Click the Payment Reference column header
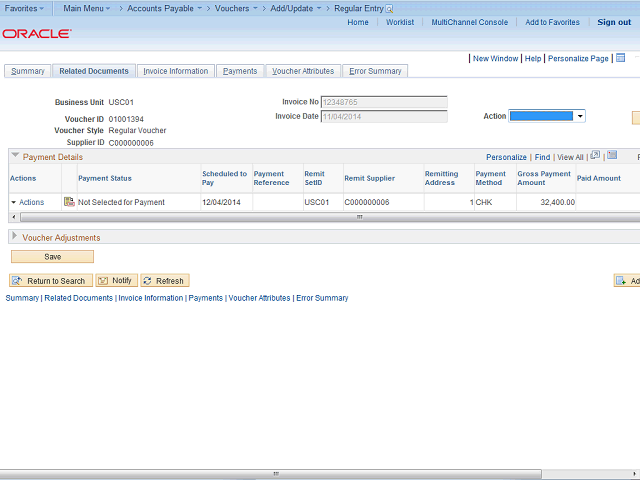The image size is (640, 480). (271, 178)
